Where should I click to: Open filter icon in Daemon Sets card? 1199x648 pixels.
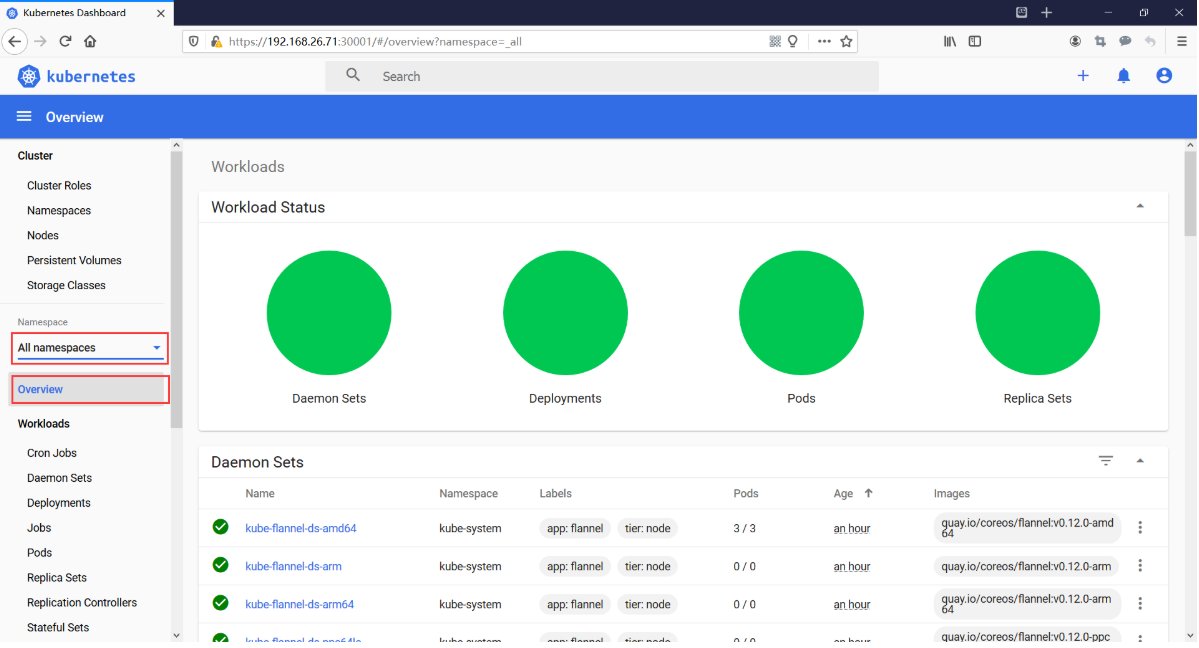click(1106, 461)
